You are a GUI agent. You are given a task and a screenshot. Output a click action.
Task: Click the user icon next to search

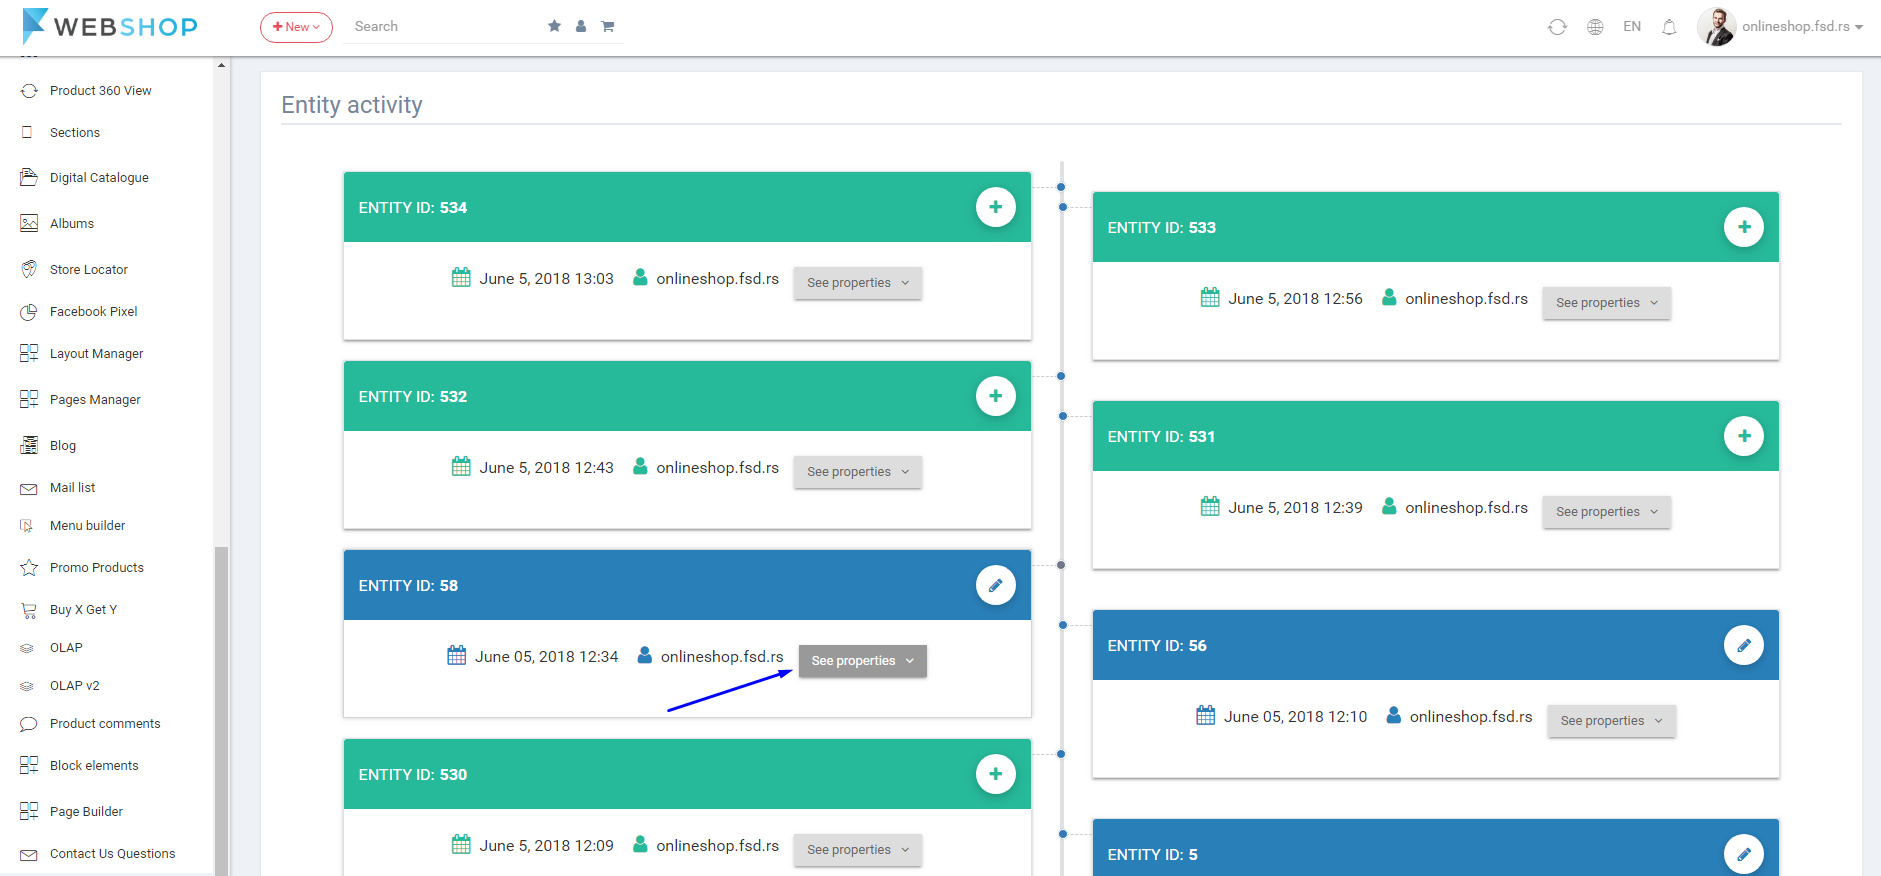(x=581, y=26)
